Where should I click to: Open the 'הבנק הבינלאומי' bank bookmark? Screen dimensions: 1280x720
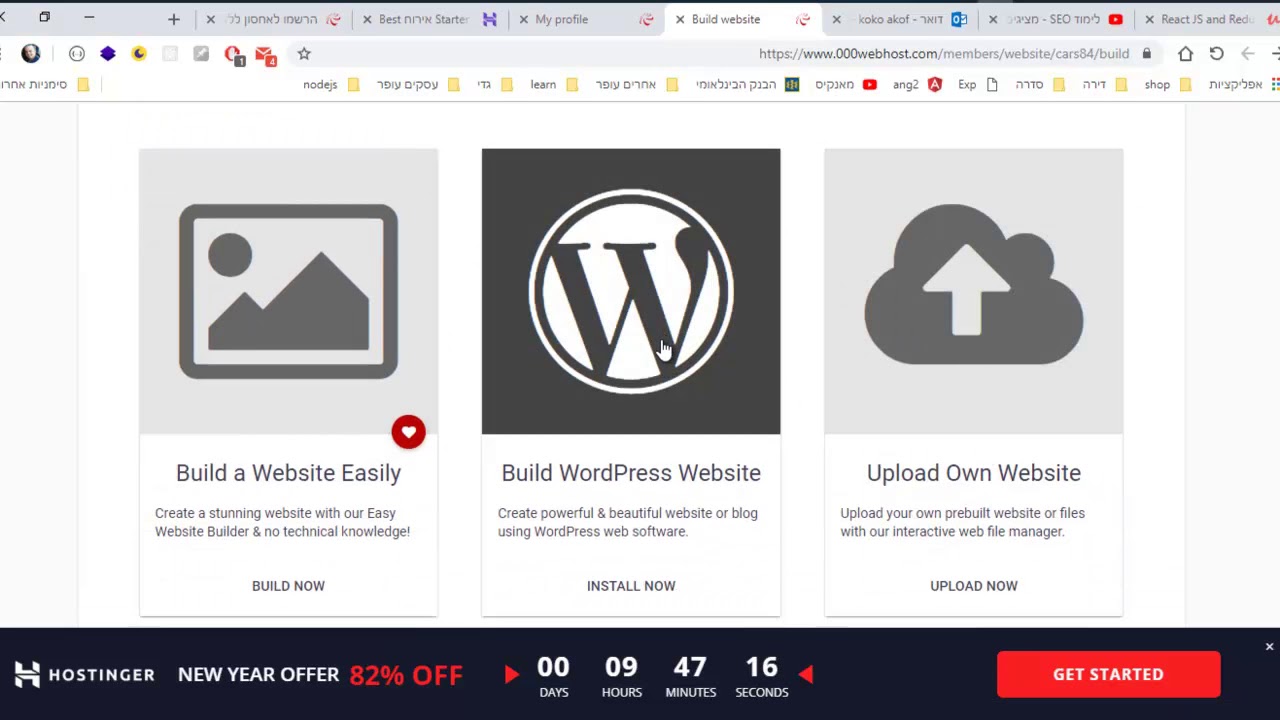747,85
